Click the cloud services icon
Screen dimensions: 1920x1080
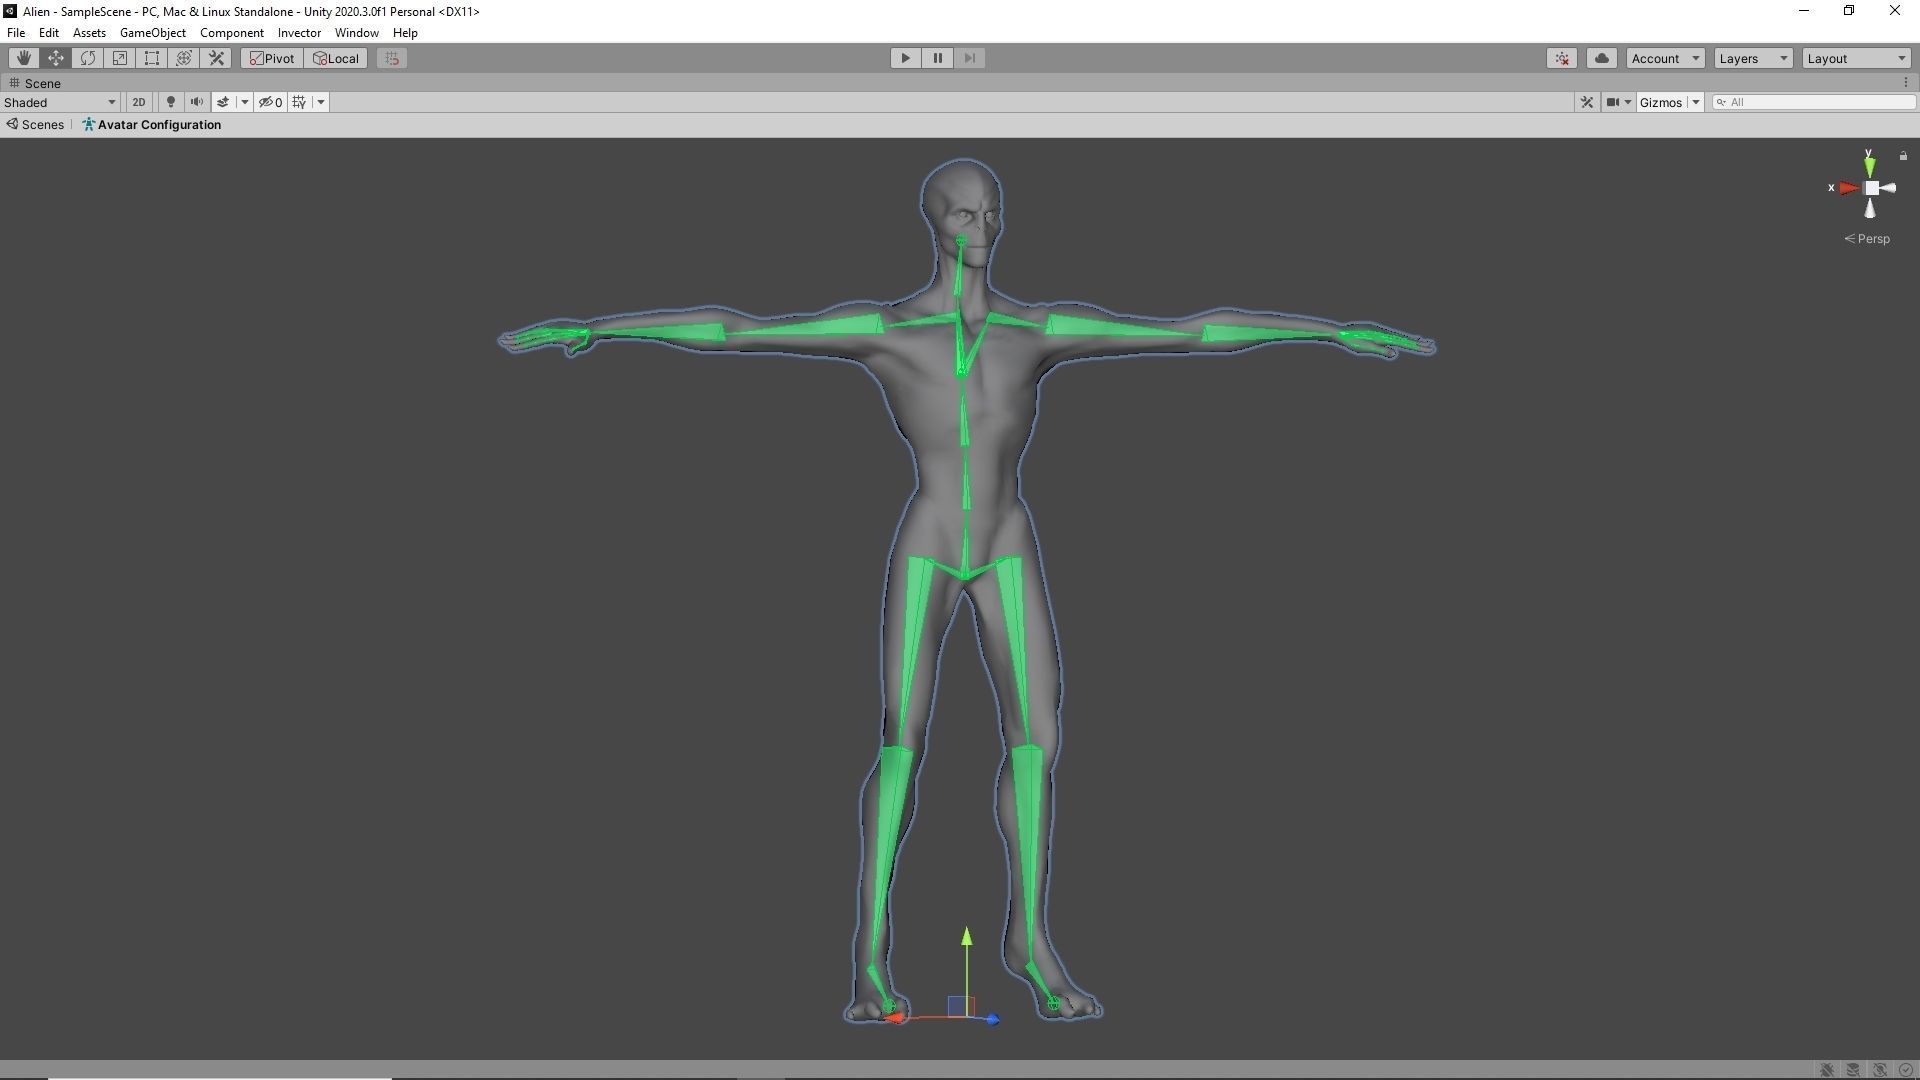tap(1602, 58)
